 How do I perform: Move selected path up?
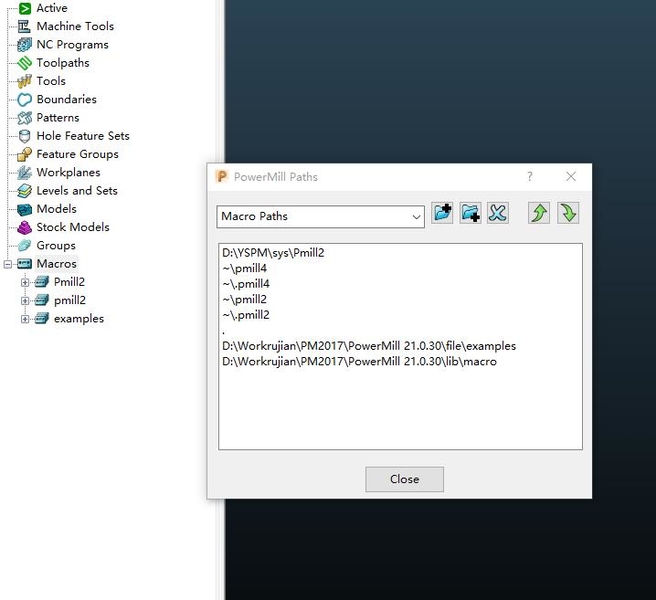click(x=539, y=213)
